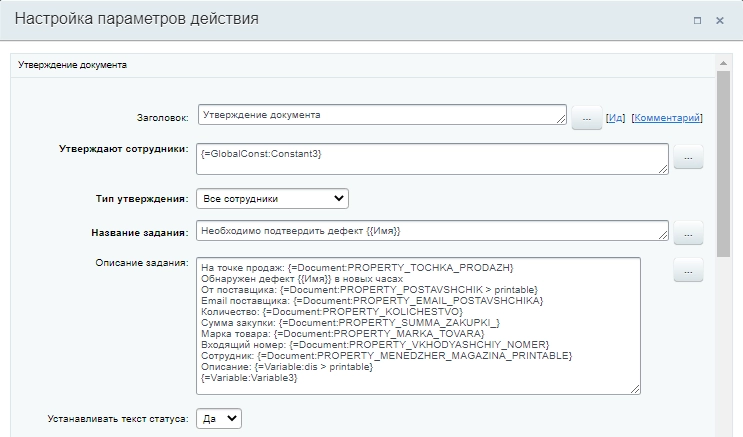Close the action settings dialog
The image size is (743, 437).
[x=719, y=20]
